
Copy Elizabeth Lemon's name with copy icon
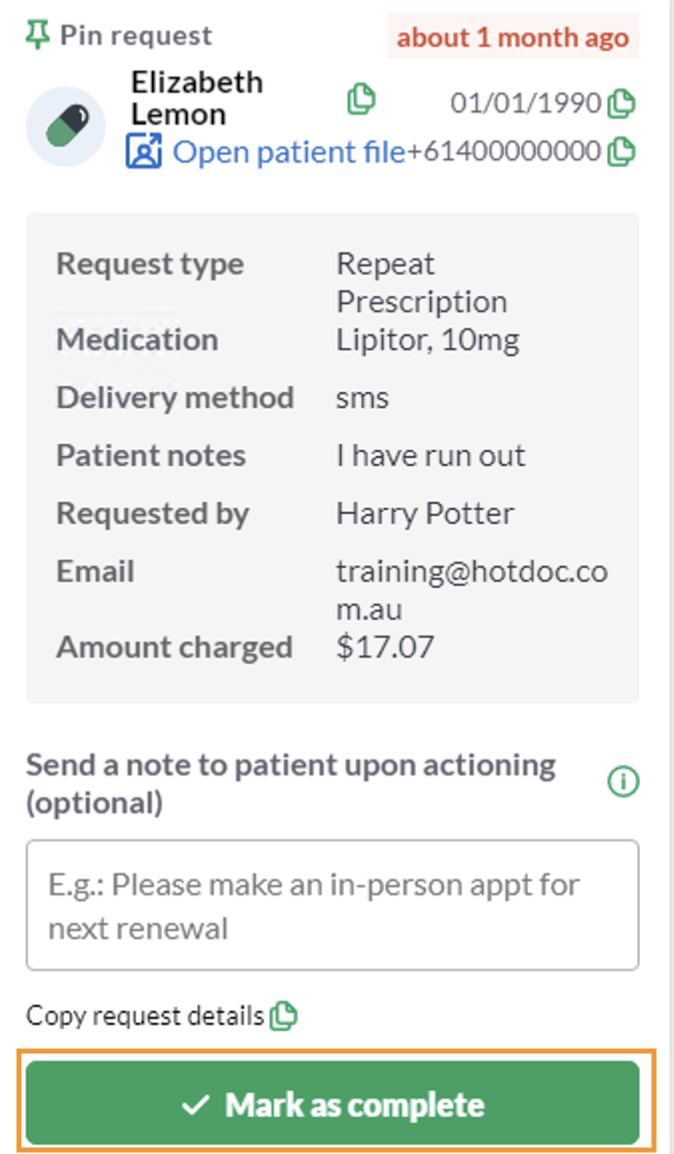tap(361, 99)
